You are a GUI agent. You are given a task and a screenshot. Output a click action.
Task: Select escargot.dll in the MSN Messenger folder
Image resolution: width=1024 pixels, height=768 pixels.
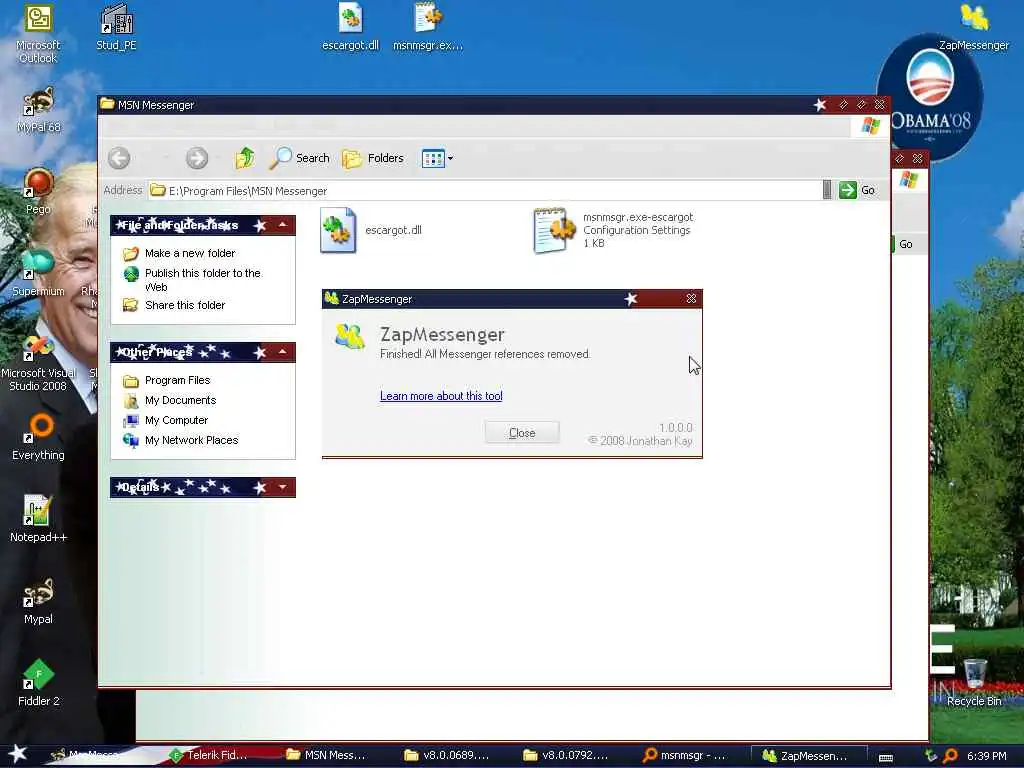pyautogui.click(x=371, y=230)
